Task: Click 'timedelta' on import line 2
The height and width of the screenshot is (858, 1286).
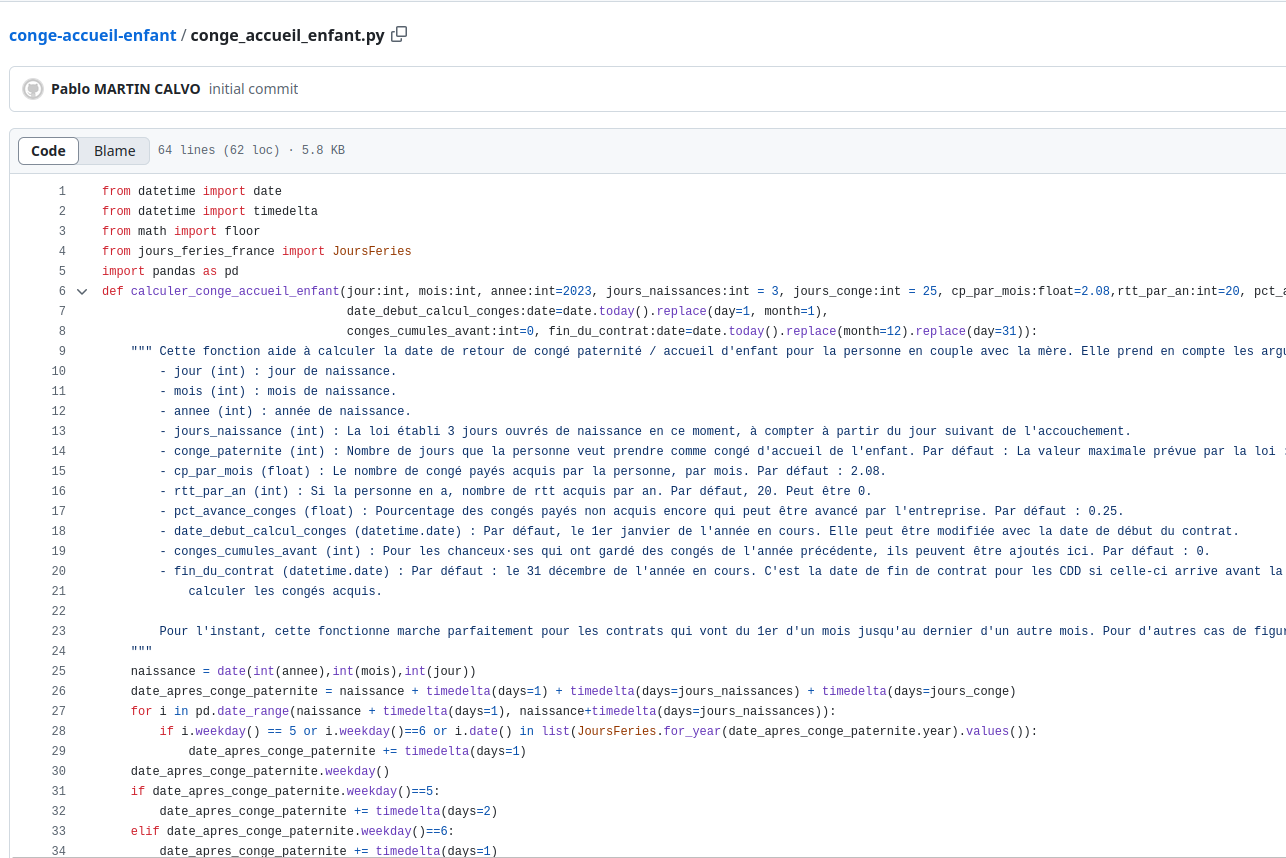Action: point(286,211)
